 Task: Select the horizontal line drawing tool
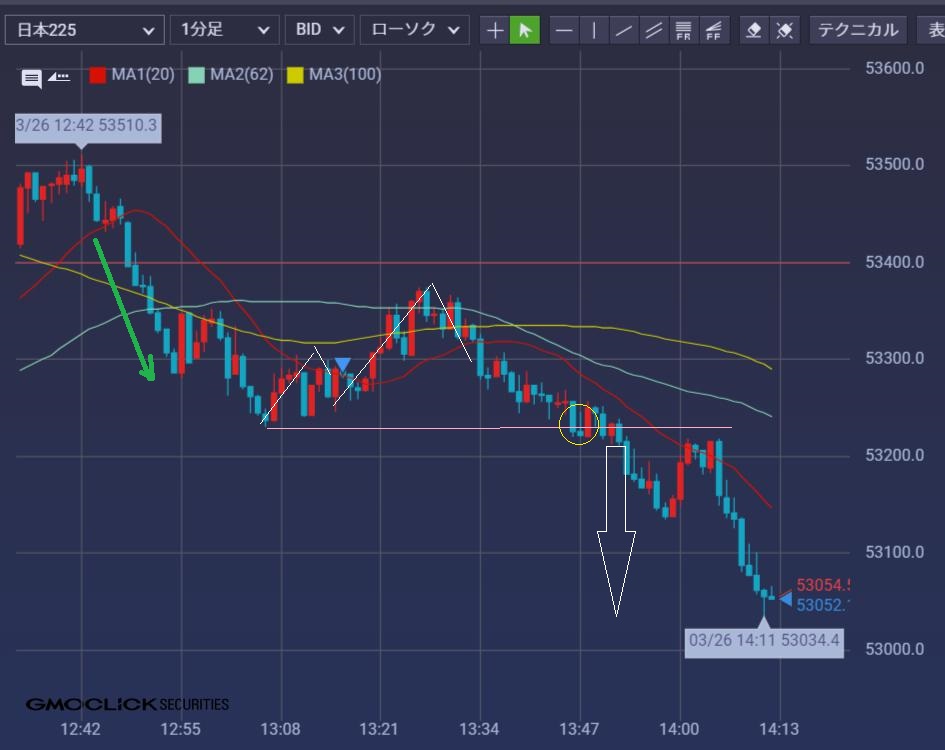[564, 30]
